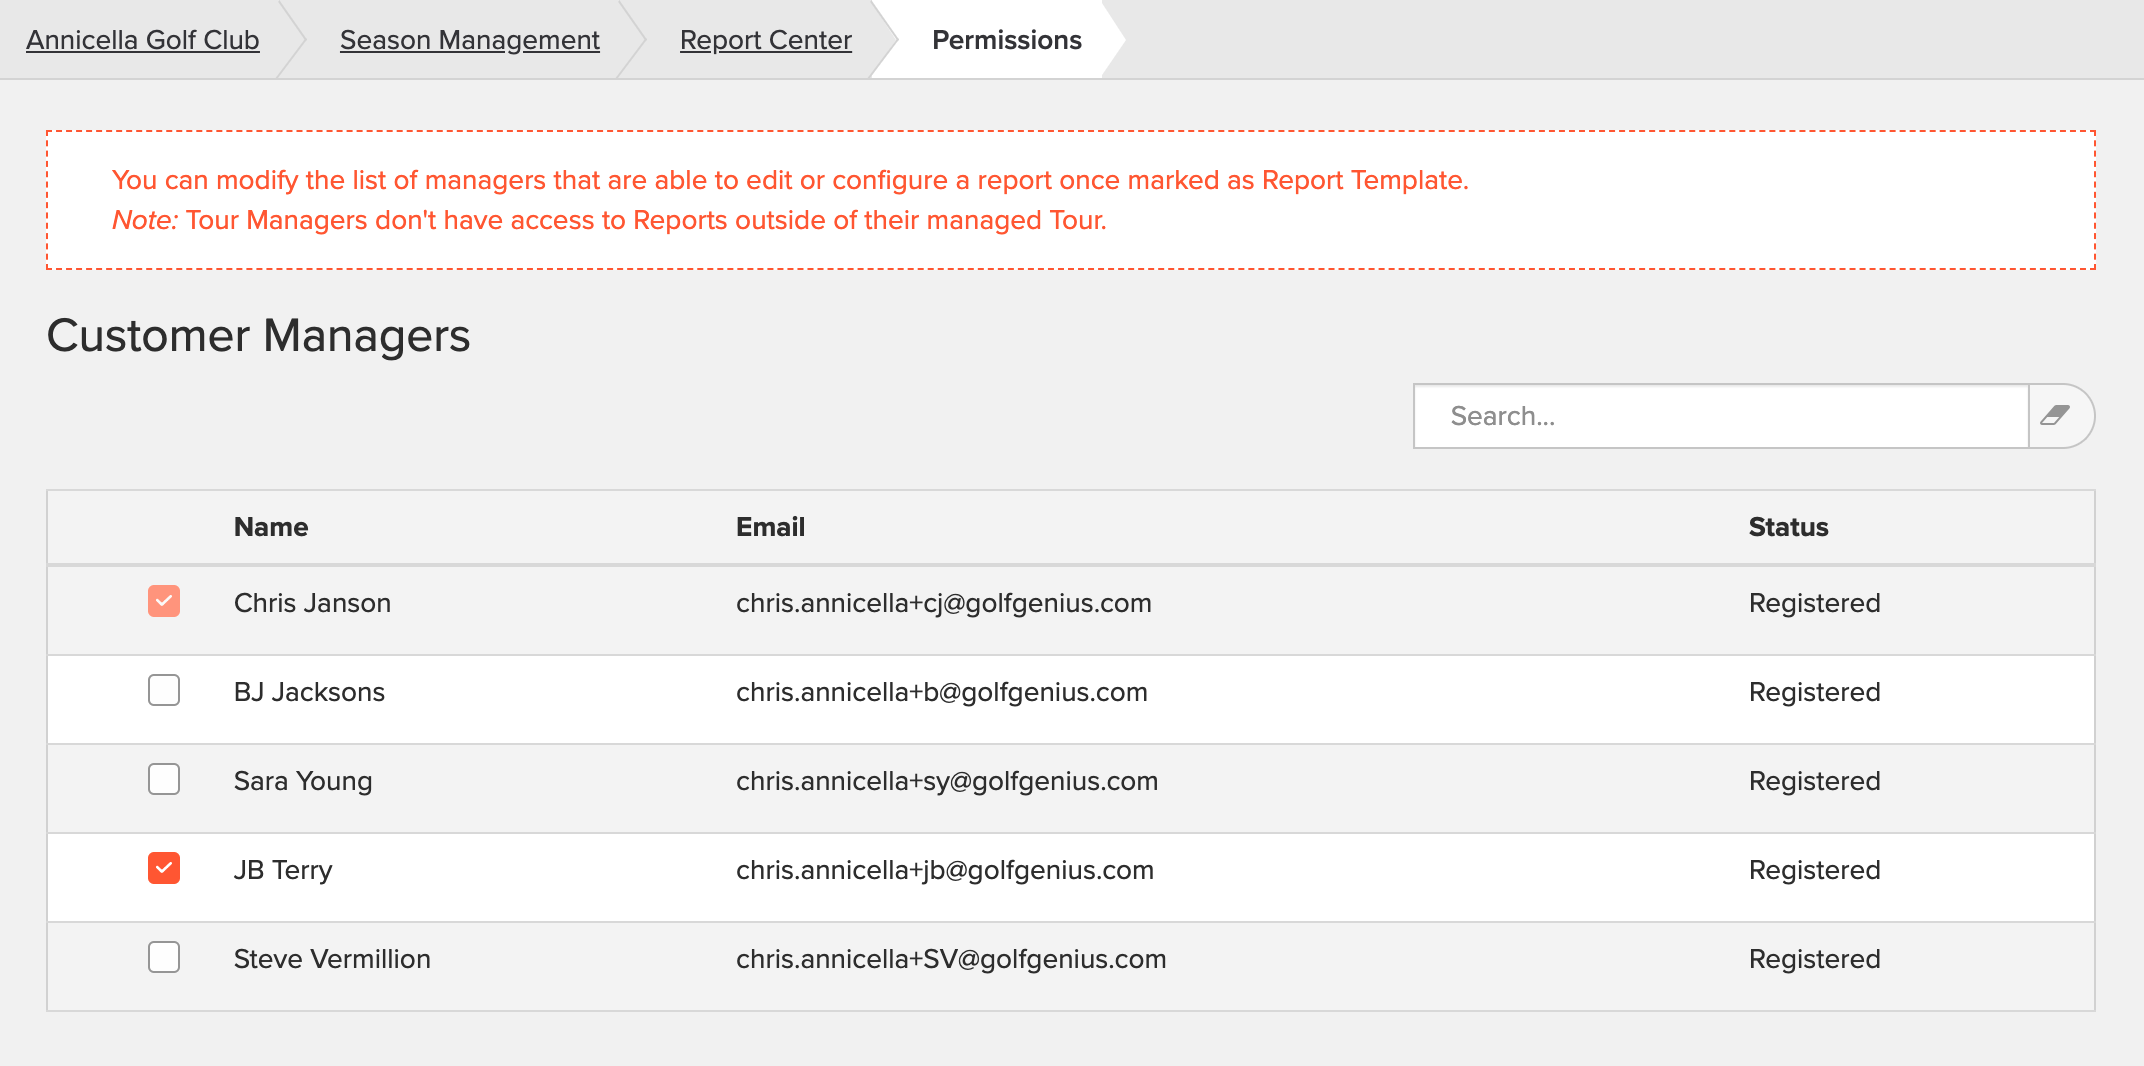Screen dimensions: 2144x1066
Task: Uncheck the Chris Janson checkbox
Action: (164, 601)
